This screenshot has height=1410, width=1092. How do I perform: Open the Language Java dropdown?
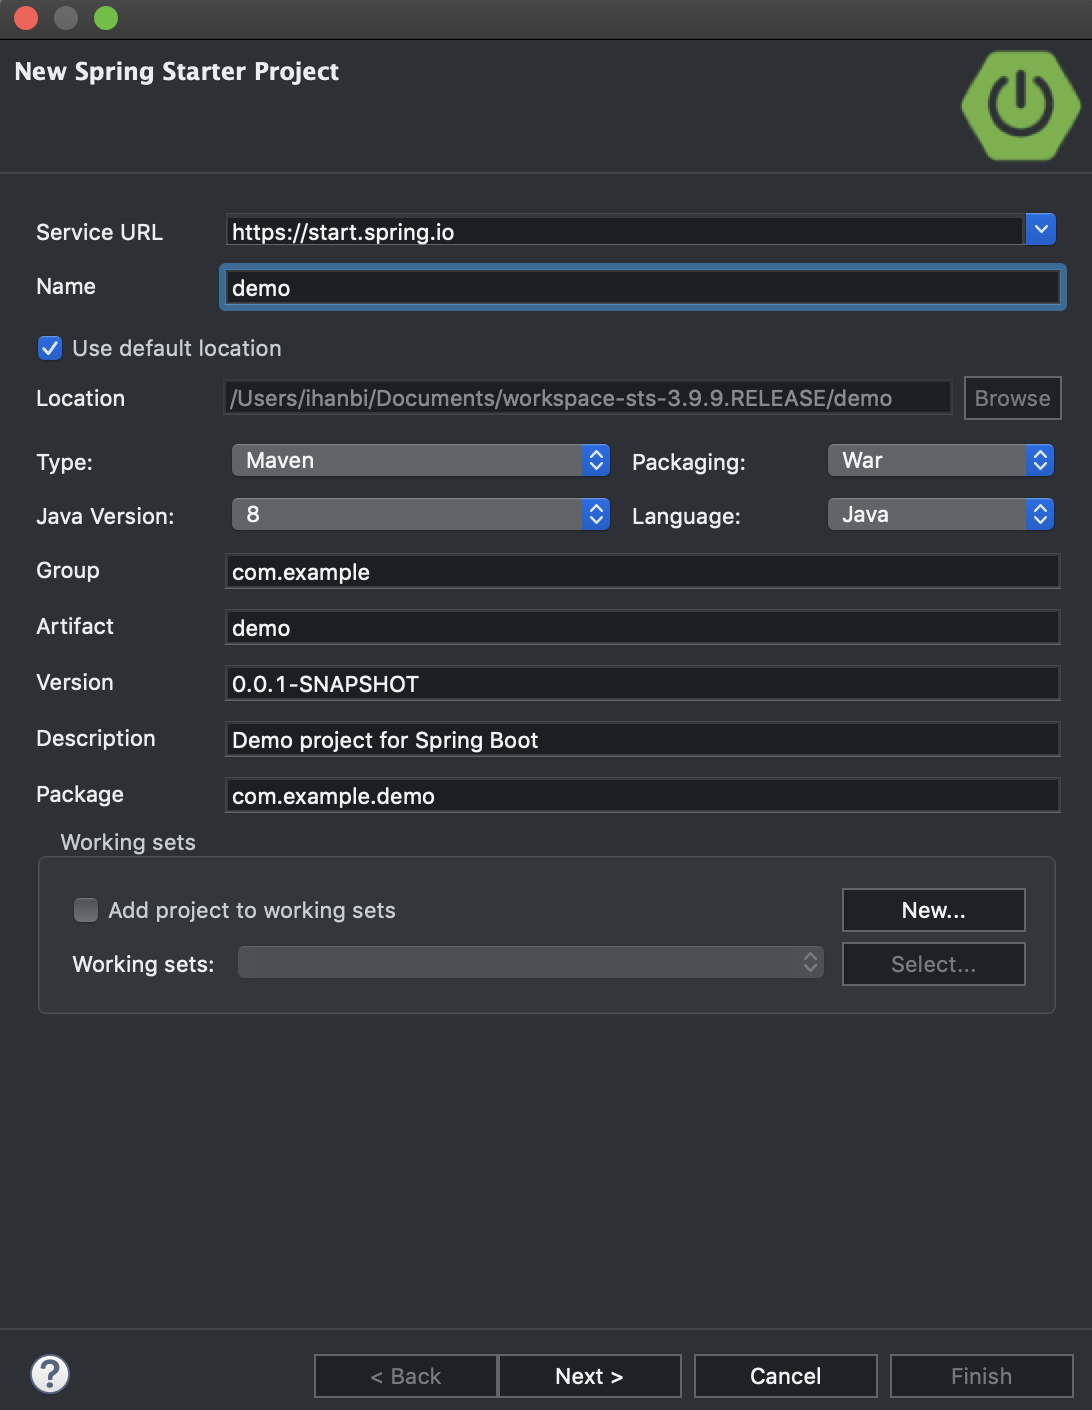(941, 514)
